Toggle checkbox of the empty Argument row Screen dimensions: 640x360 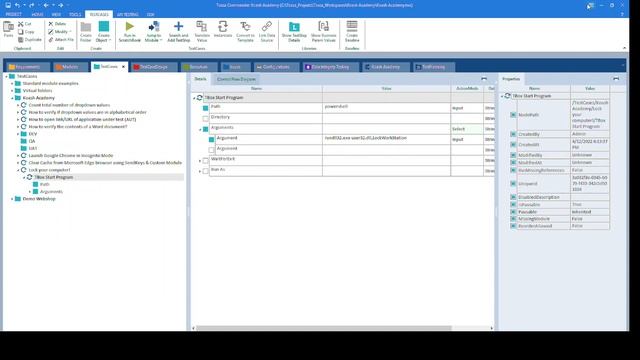point(211,150)
